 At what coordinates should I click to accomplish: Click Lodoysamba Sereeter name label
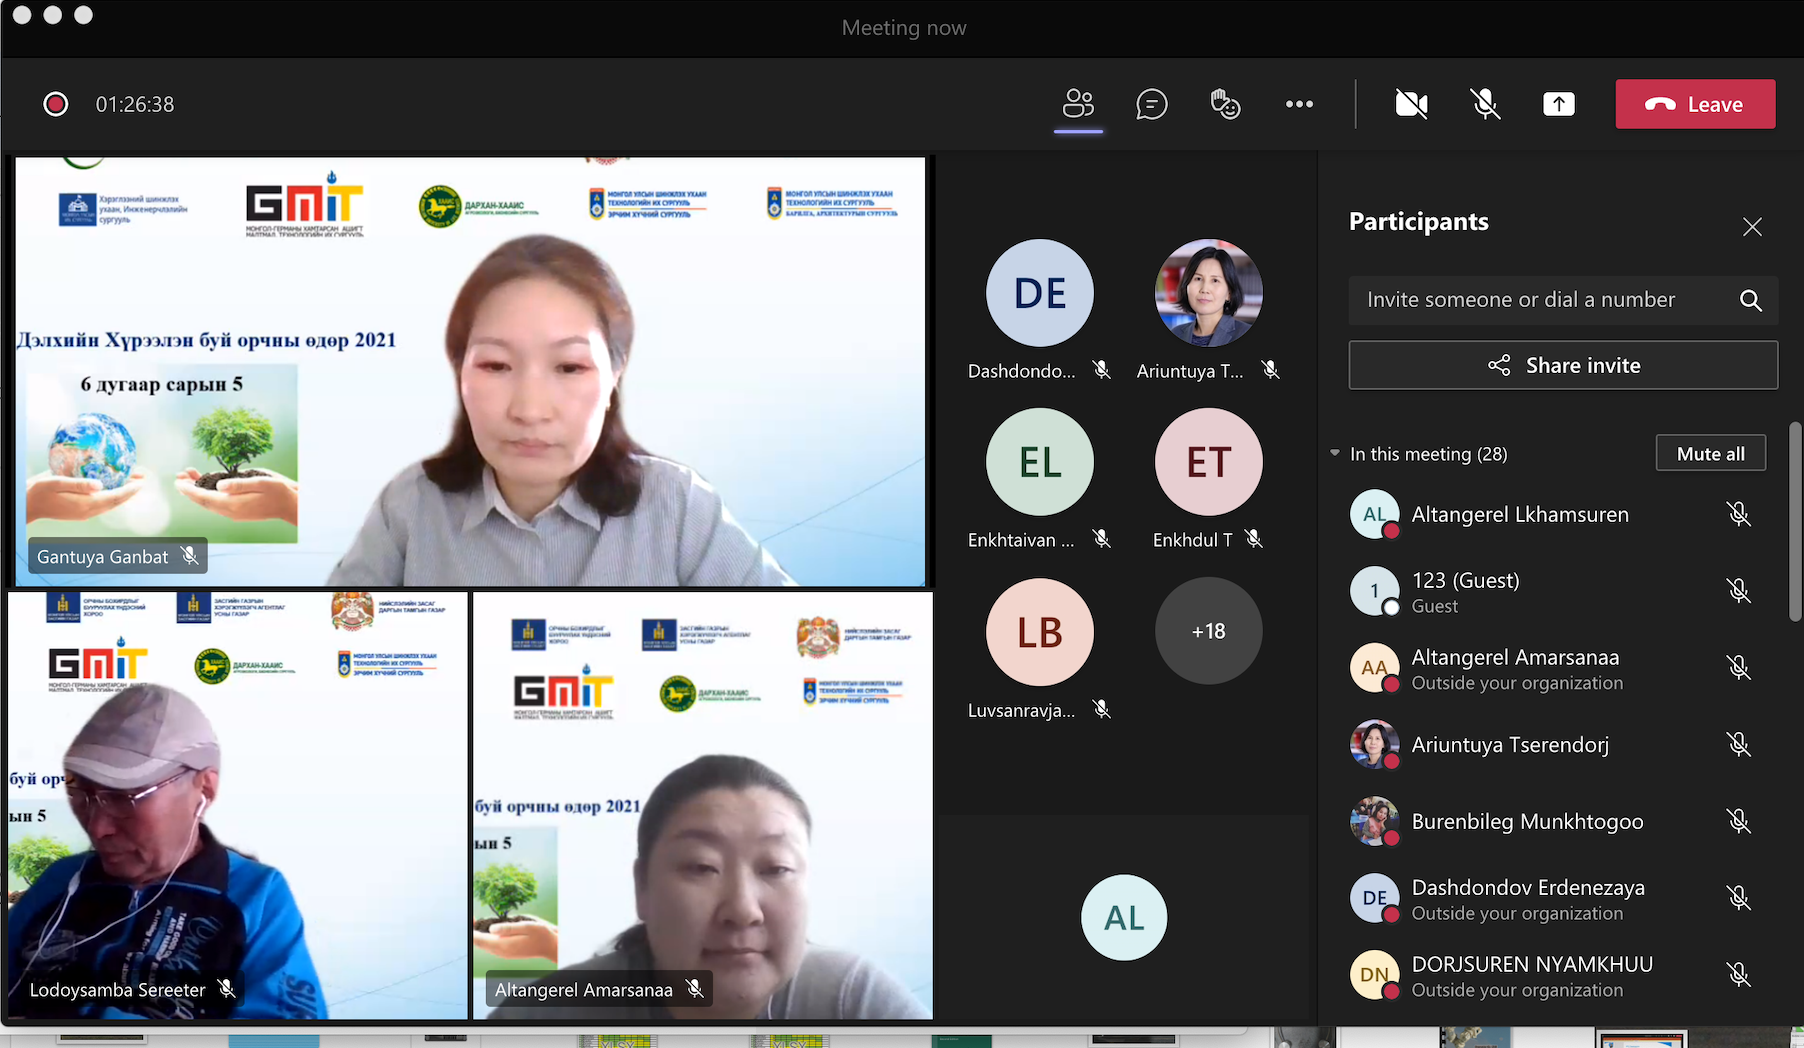tap(117, 990)
